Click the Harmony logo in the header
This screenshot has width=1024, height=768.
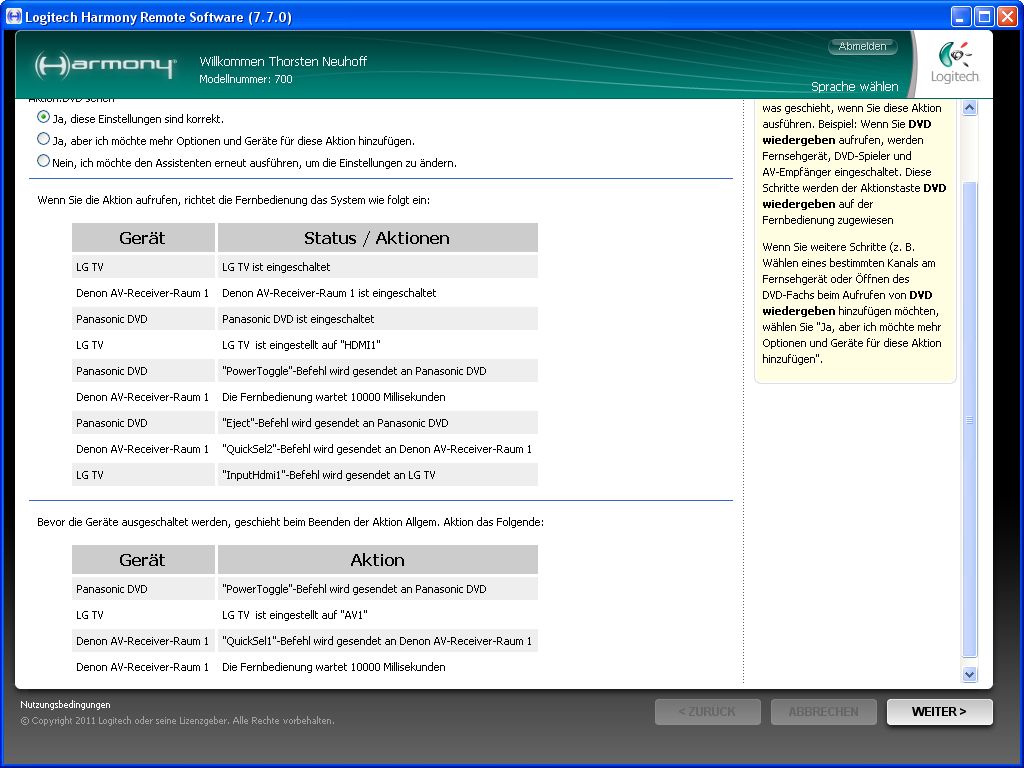tap(105, 65)
